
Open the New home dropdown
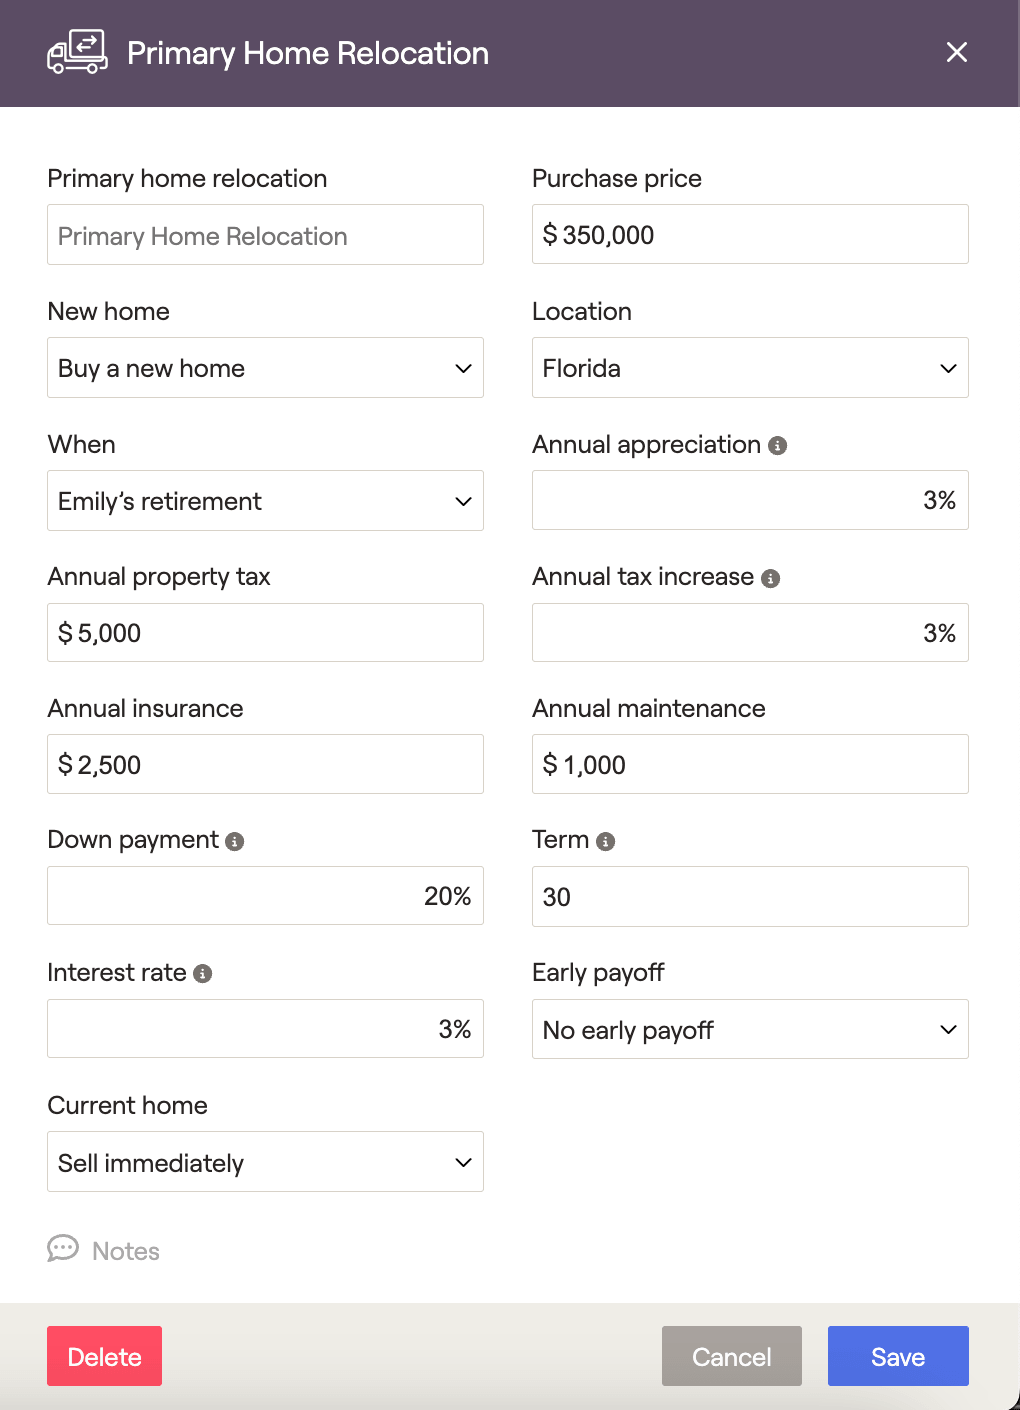[265, 368]
